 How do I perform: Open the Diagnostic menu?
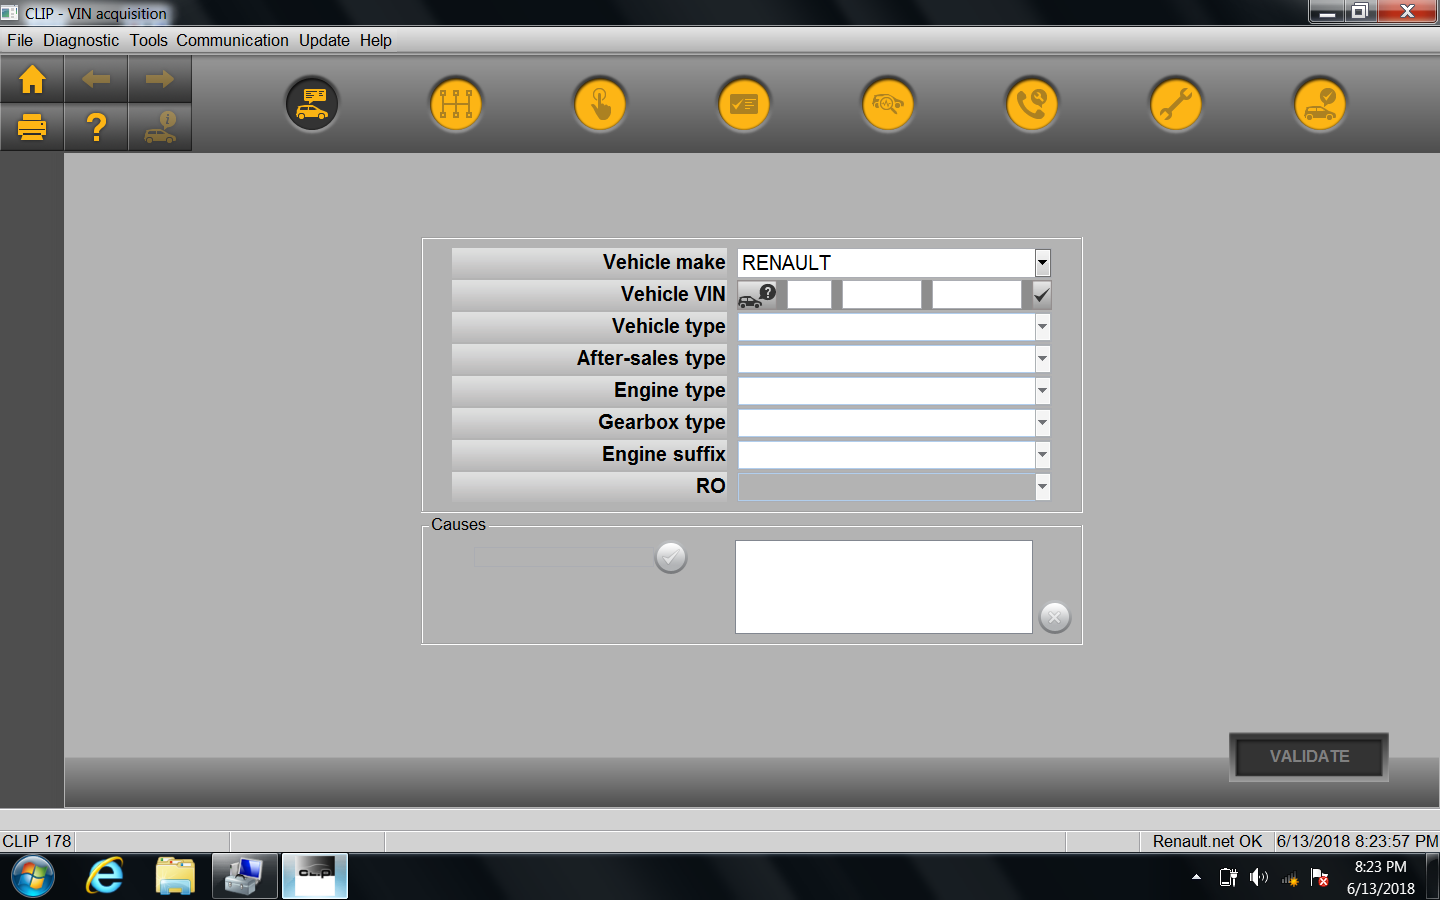click(81, 40)
